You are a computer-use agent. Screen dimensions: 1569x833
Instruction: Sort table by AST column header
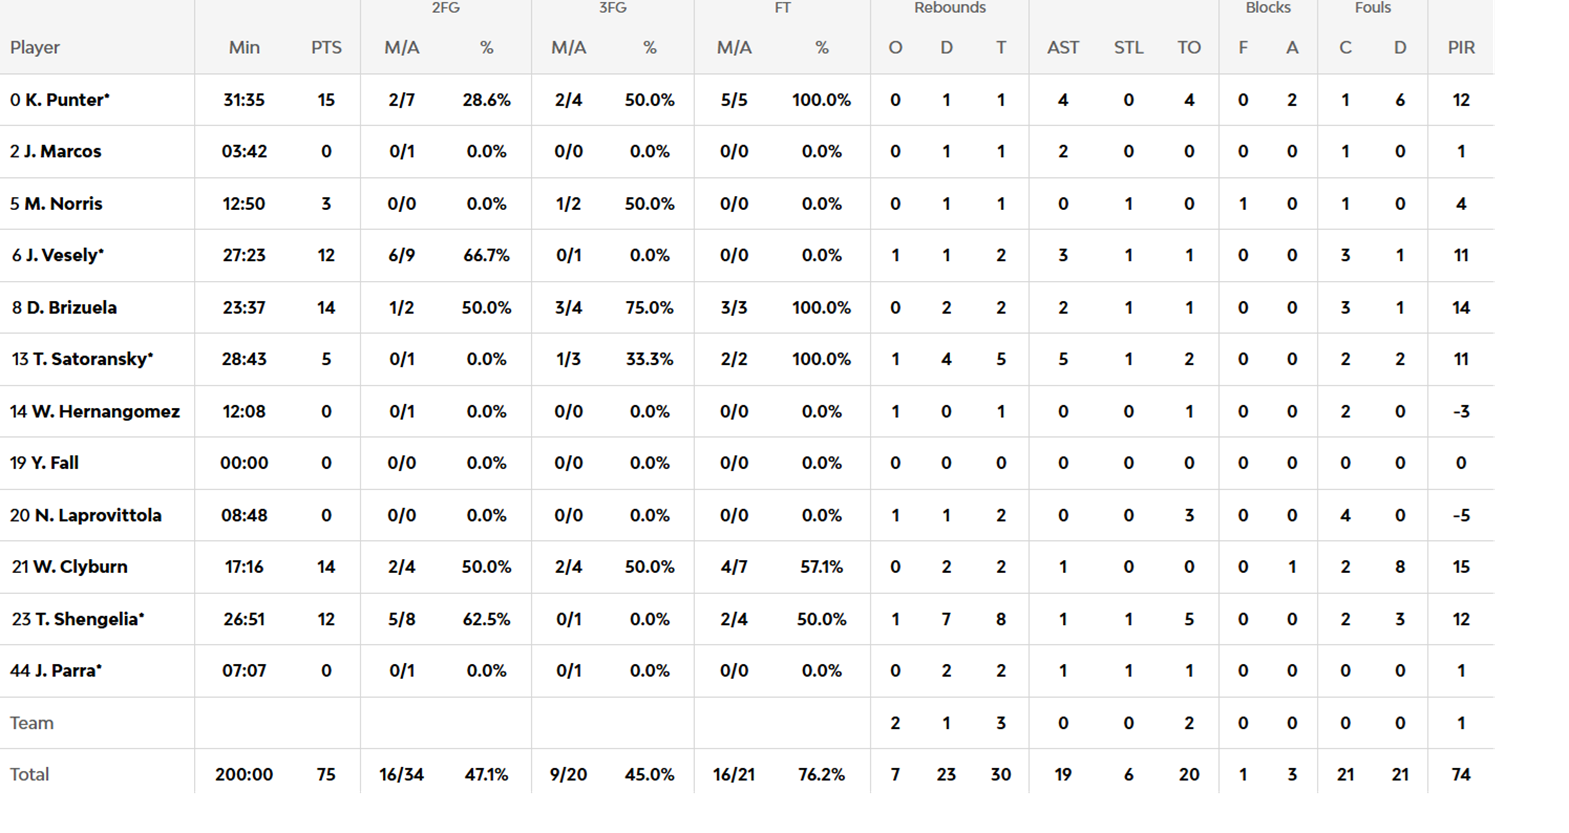pyautogui.click(x=1063, y=47)
